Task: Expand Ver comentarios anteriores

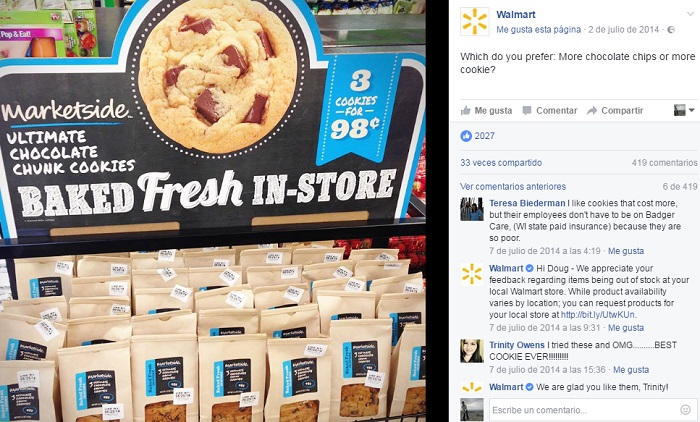Action: pyautogui.click(x=513, y=187)
